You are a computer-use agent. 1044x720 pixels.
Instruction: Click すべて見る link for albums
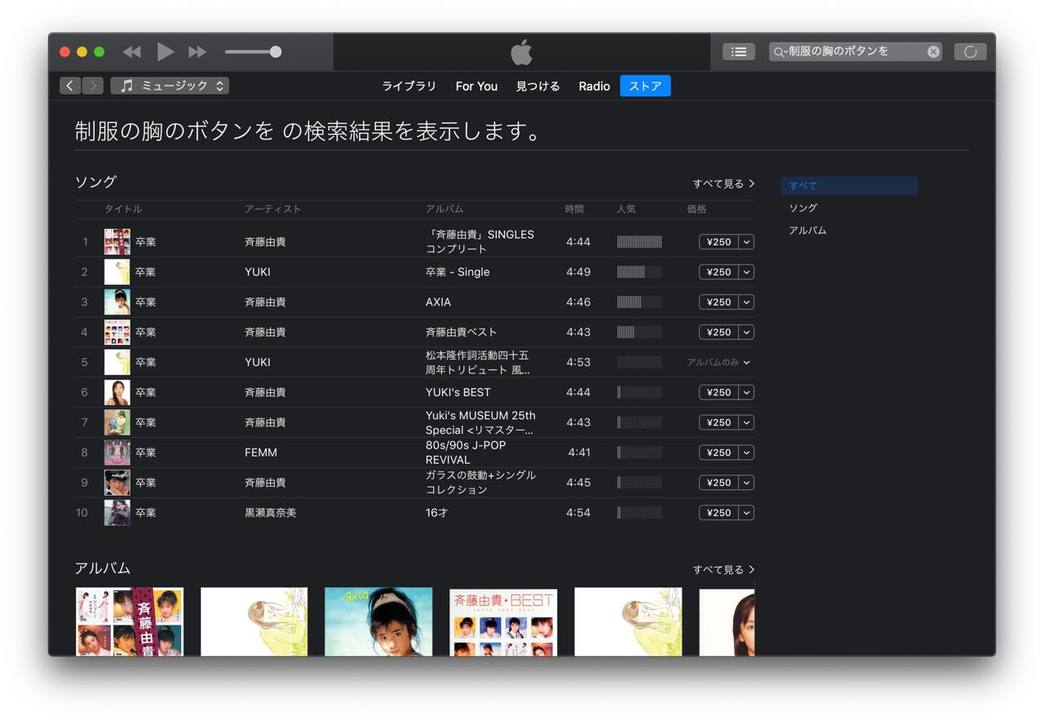pyautogui.click(x=724, y=569)
